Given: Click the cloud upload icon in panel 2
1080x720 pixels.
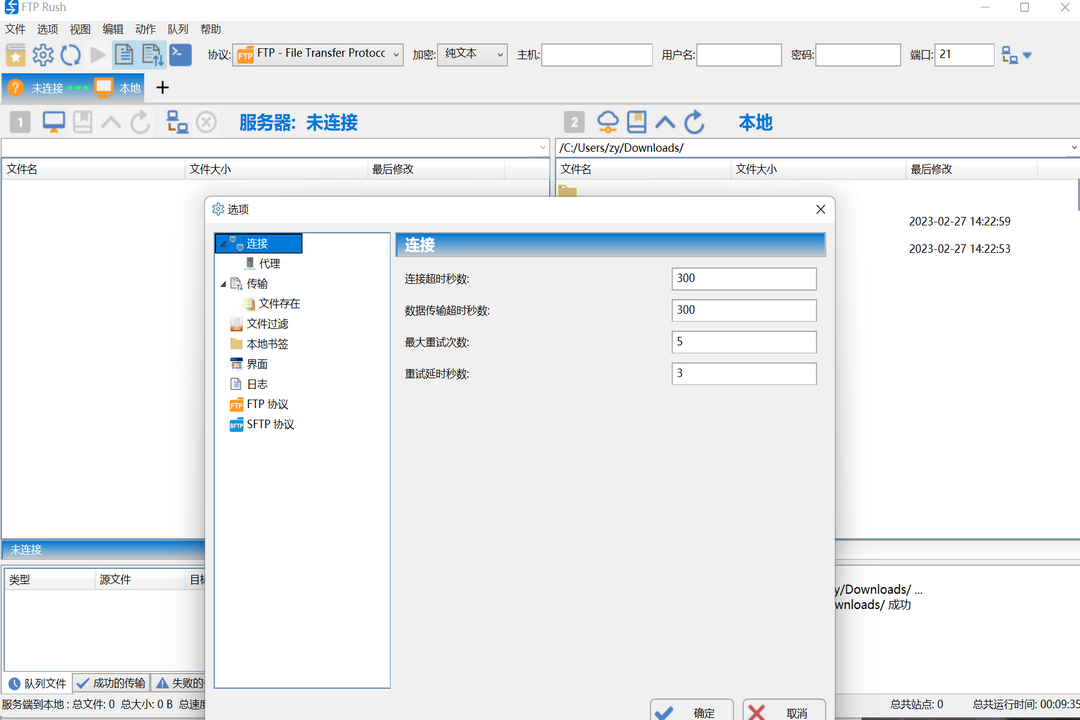Looking at the screenshot, I should (x=607, y=121).
